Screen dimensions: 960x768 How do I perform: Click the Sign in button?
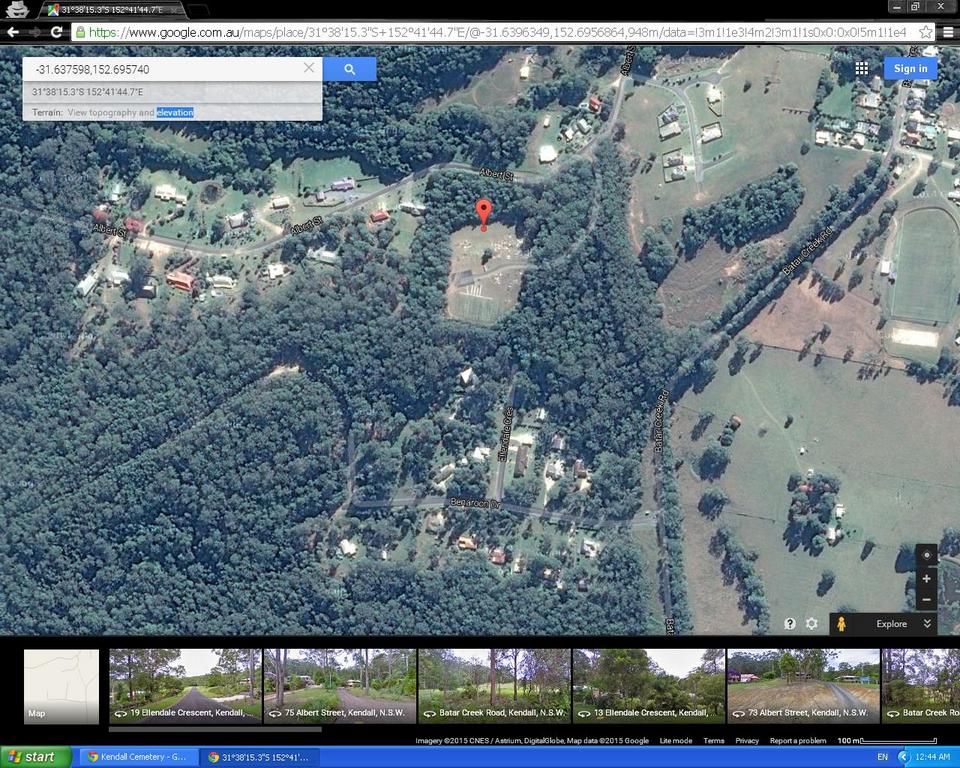click(x=910, y=68)
